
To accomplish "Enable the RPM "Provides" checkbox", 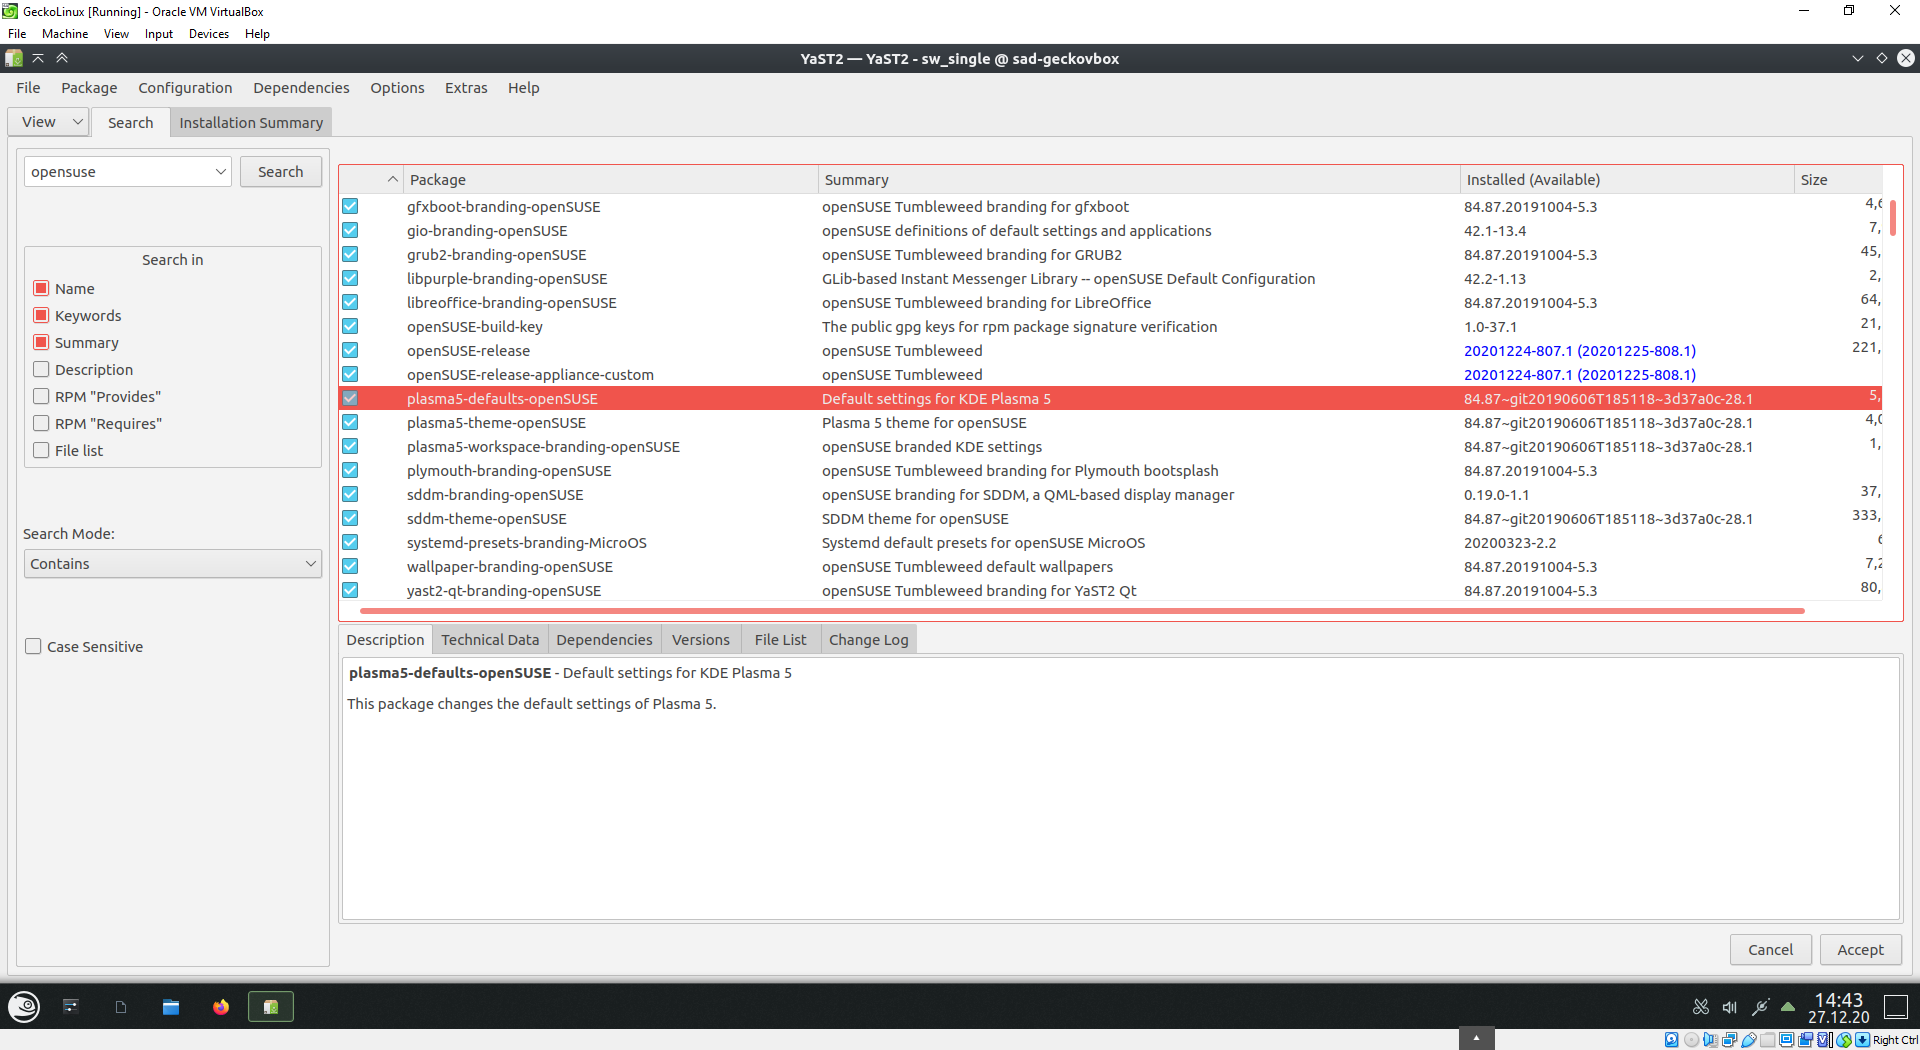I will [x=41, y=396].
